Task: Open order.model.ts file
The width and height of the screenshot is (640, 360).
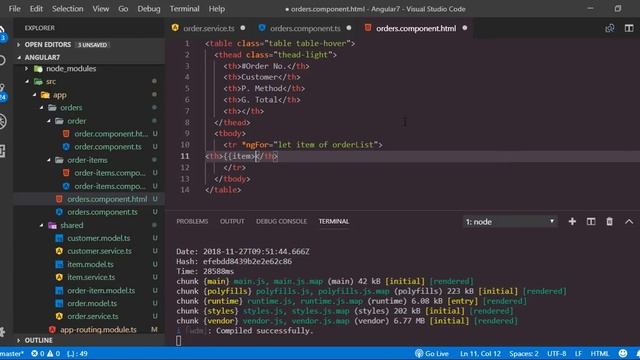Action: (x=92, y=304)
